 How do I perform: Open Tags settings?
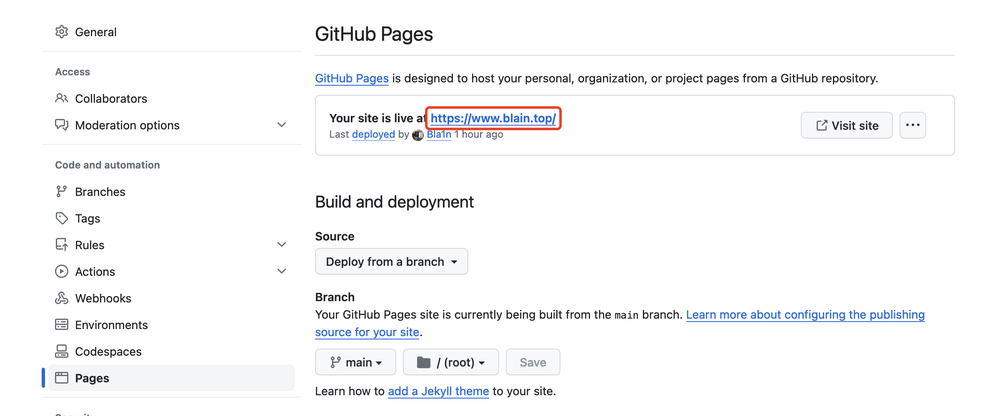click(x=172, y=218)
